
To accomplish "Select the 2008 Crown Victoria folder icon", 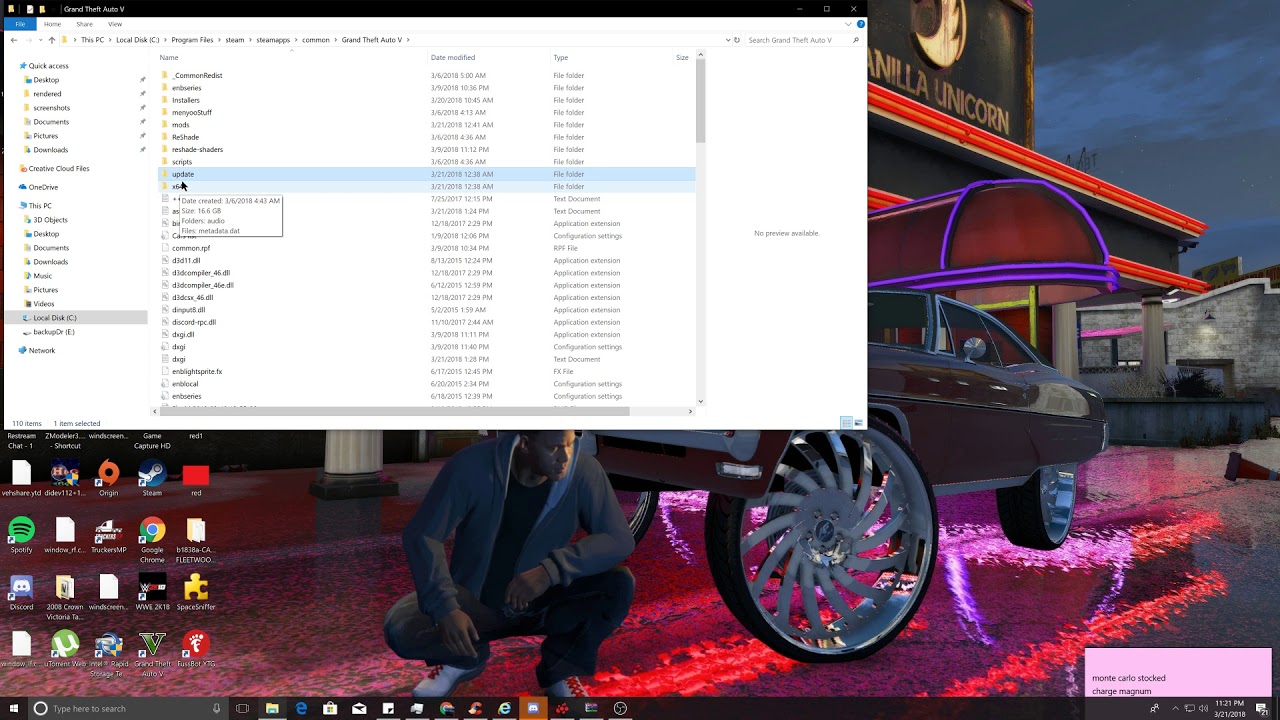I will (65, 597).
